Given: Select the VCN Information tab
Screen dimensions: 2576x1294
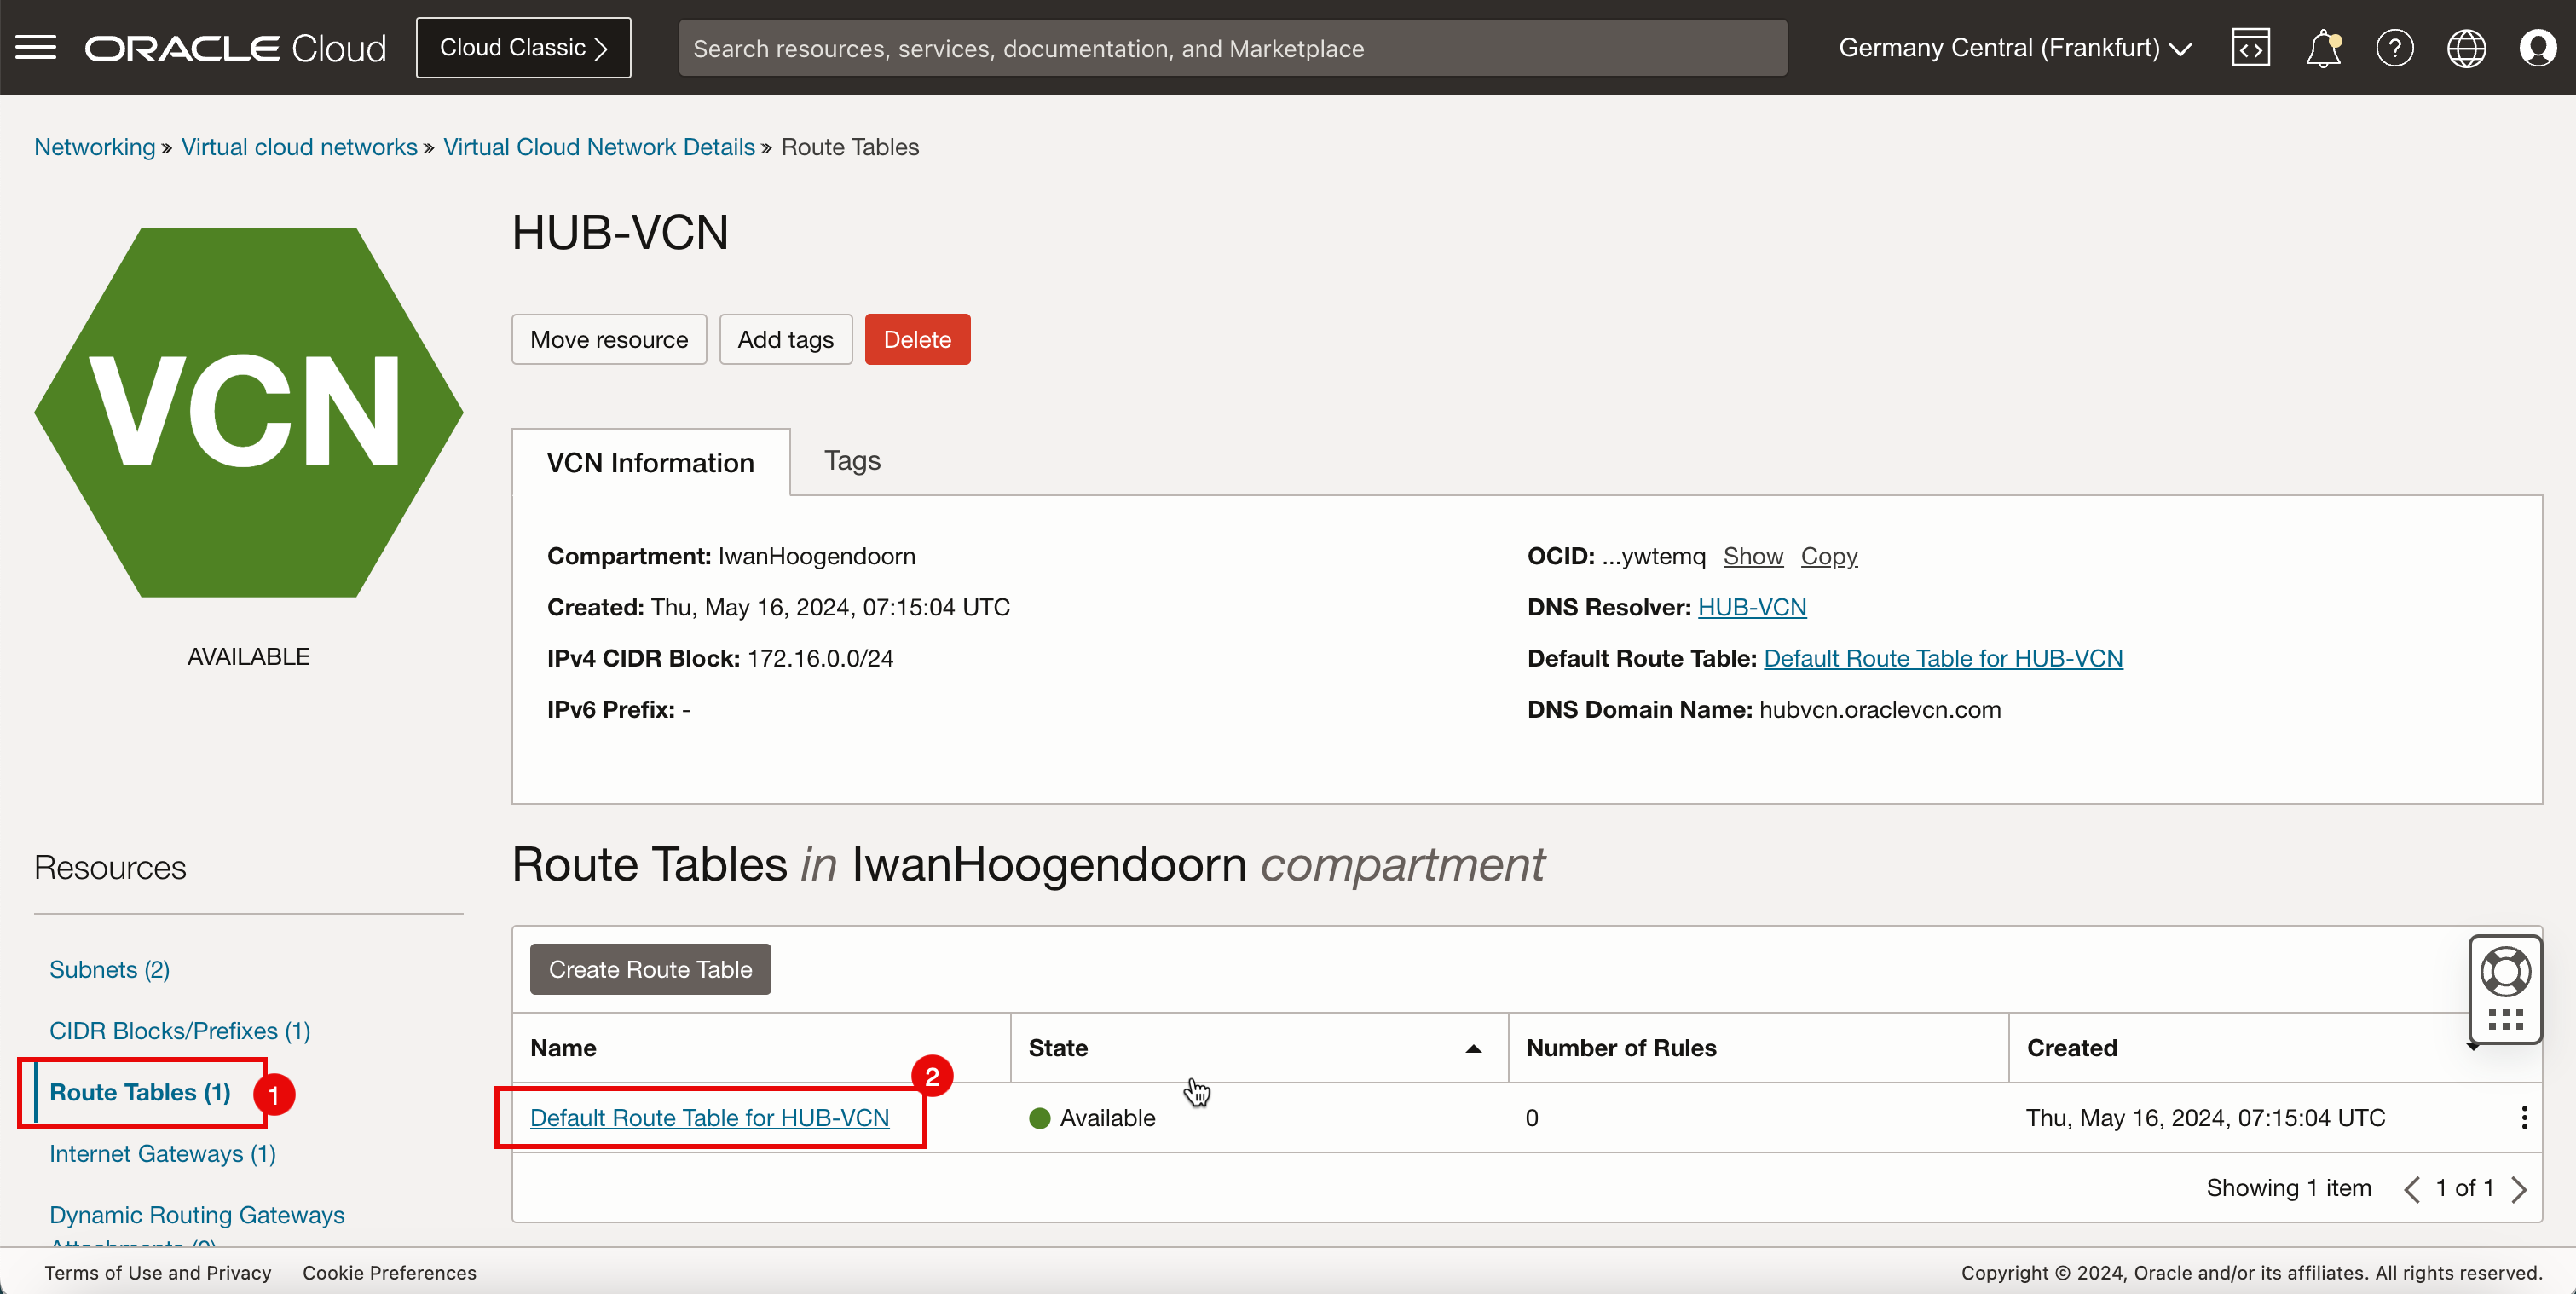Looking at the screenshot, I should 650,460.
